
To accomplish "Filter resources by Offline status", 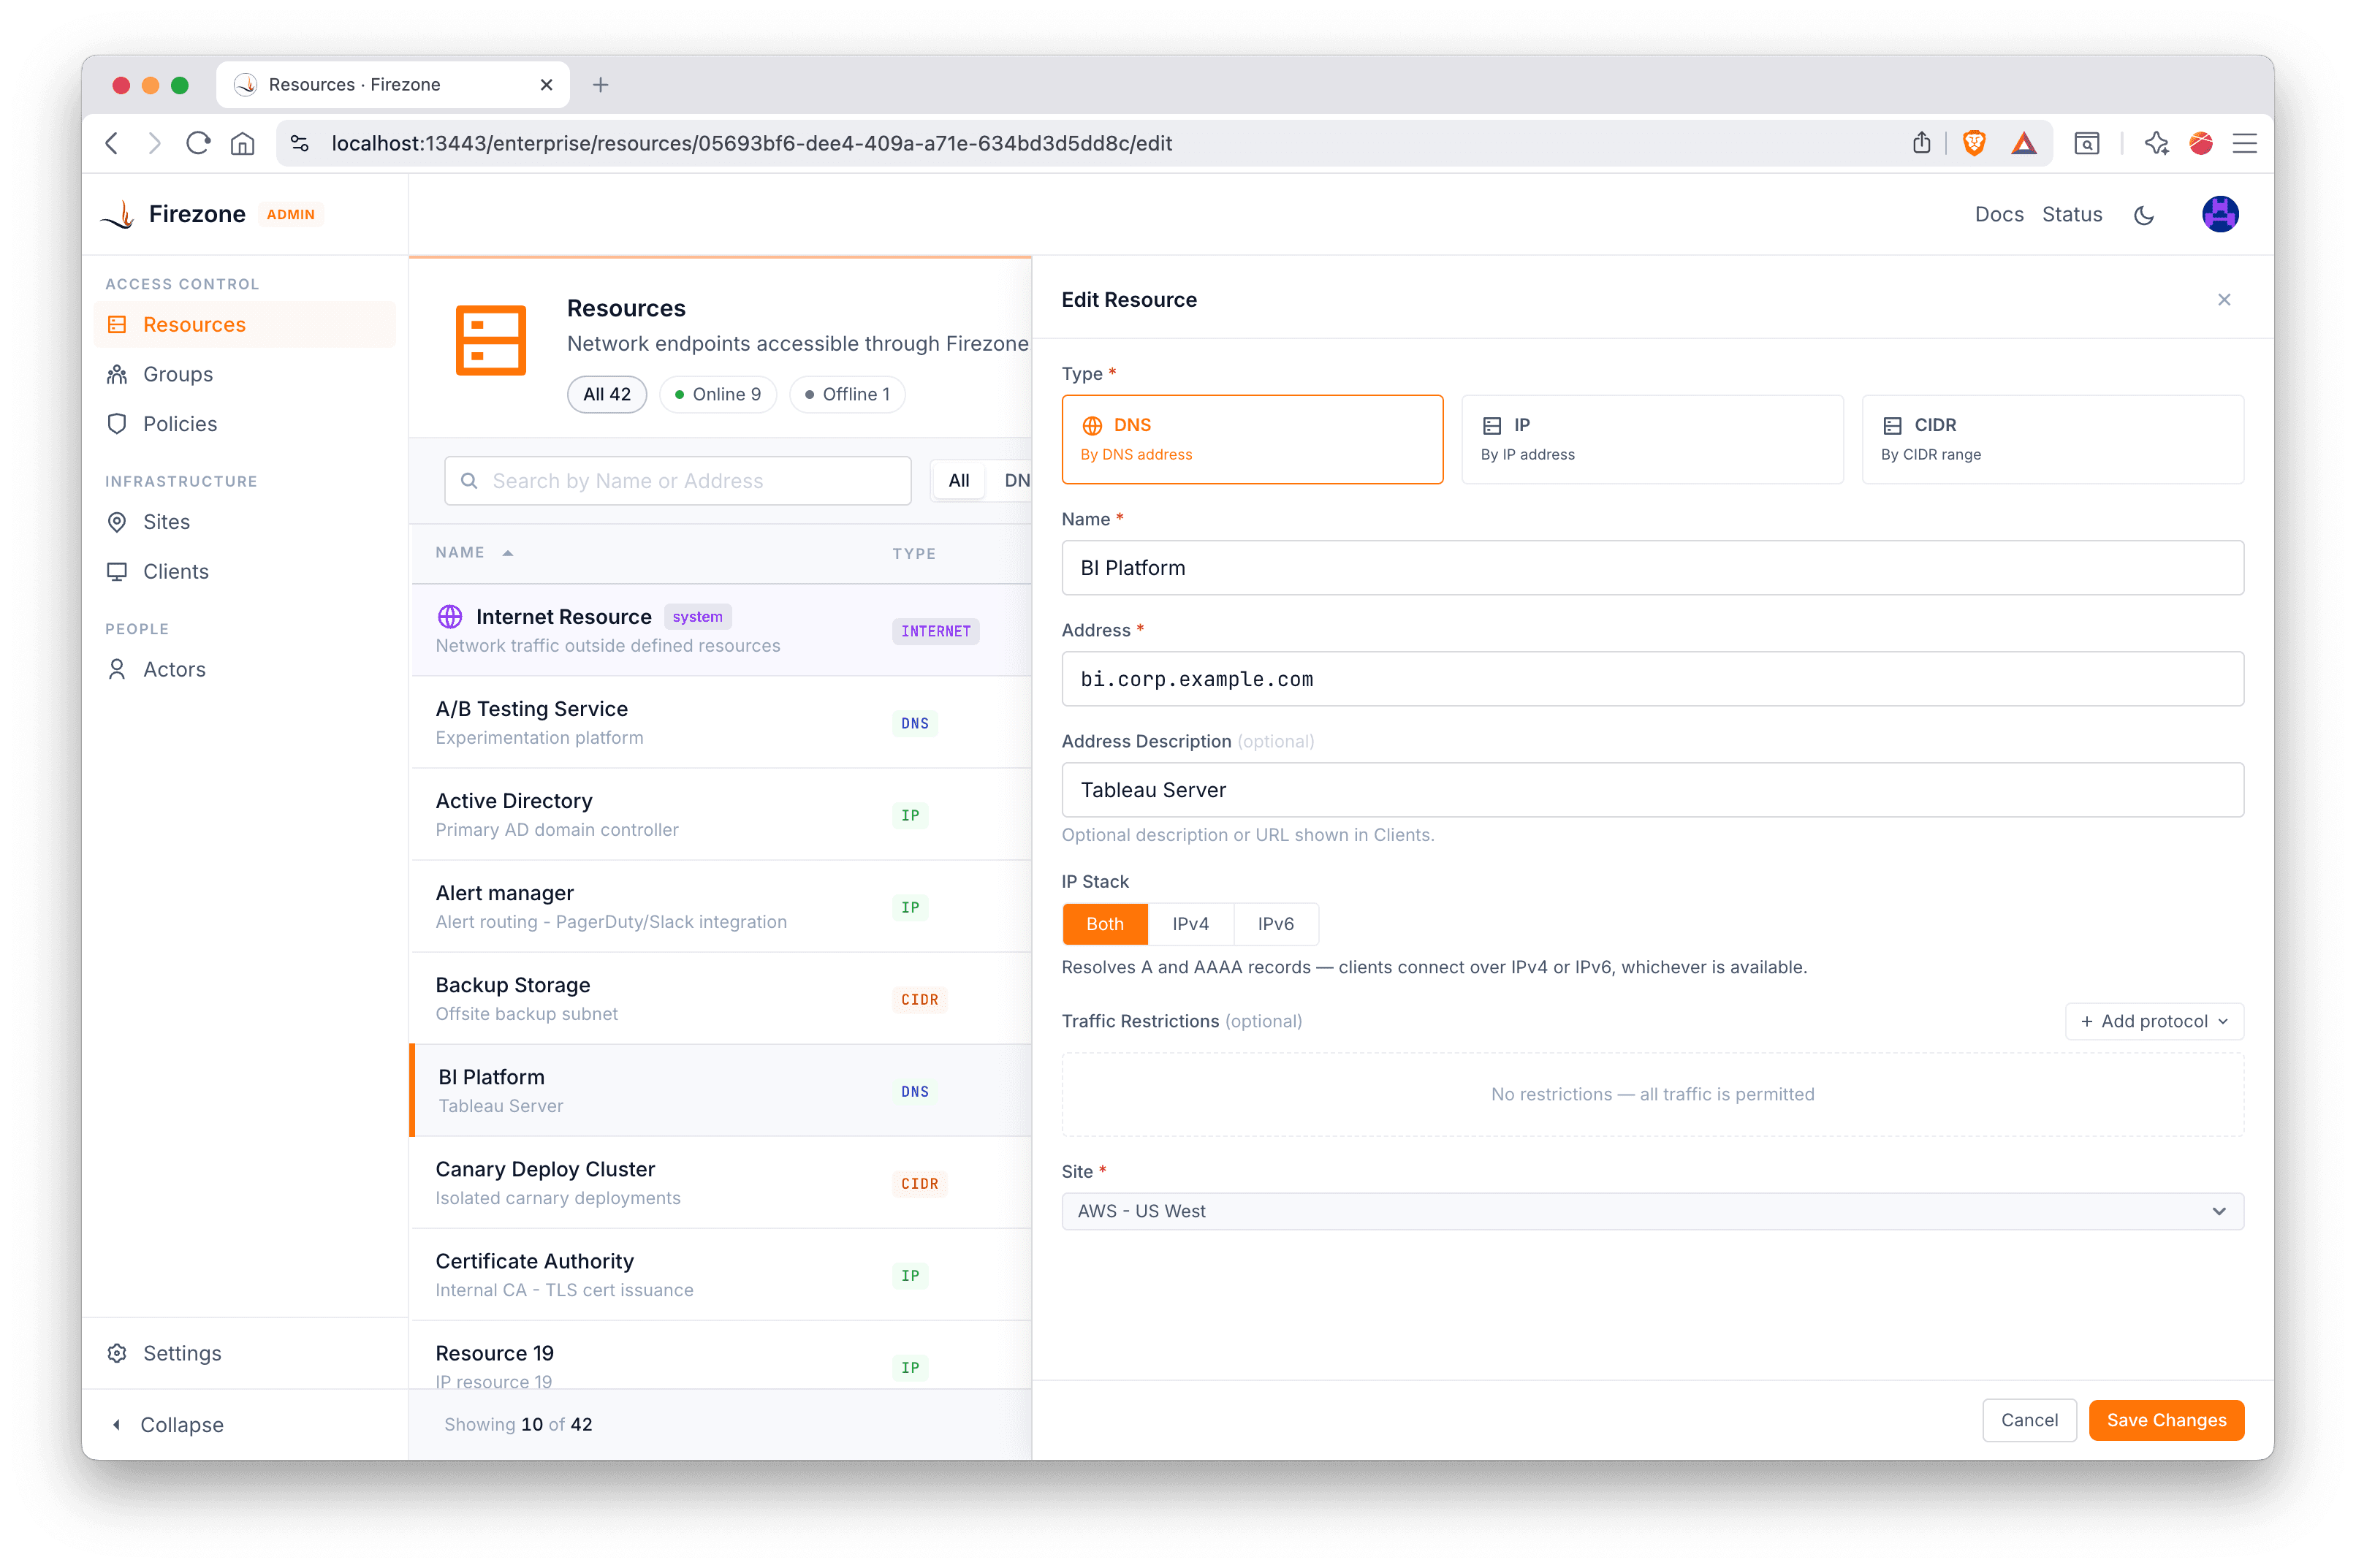I will point(847,394).
